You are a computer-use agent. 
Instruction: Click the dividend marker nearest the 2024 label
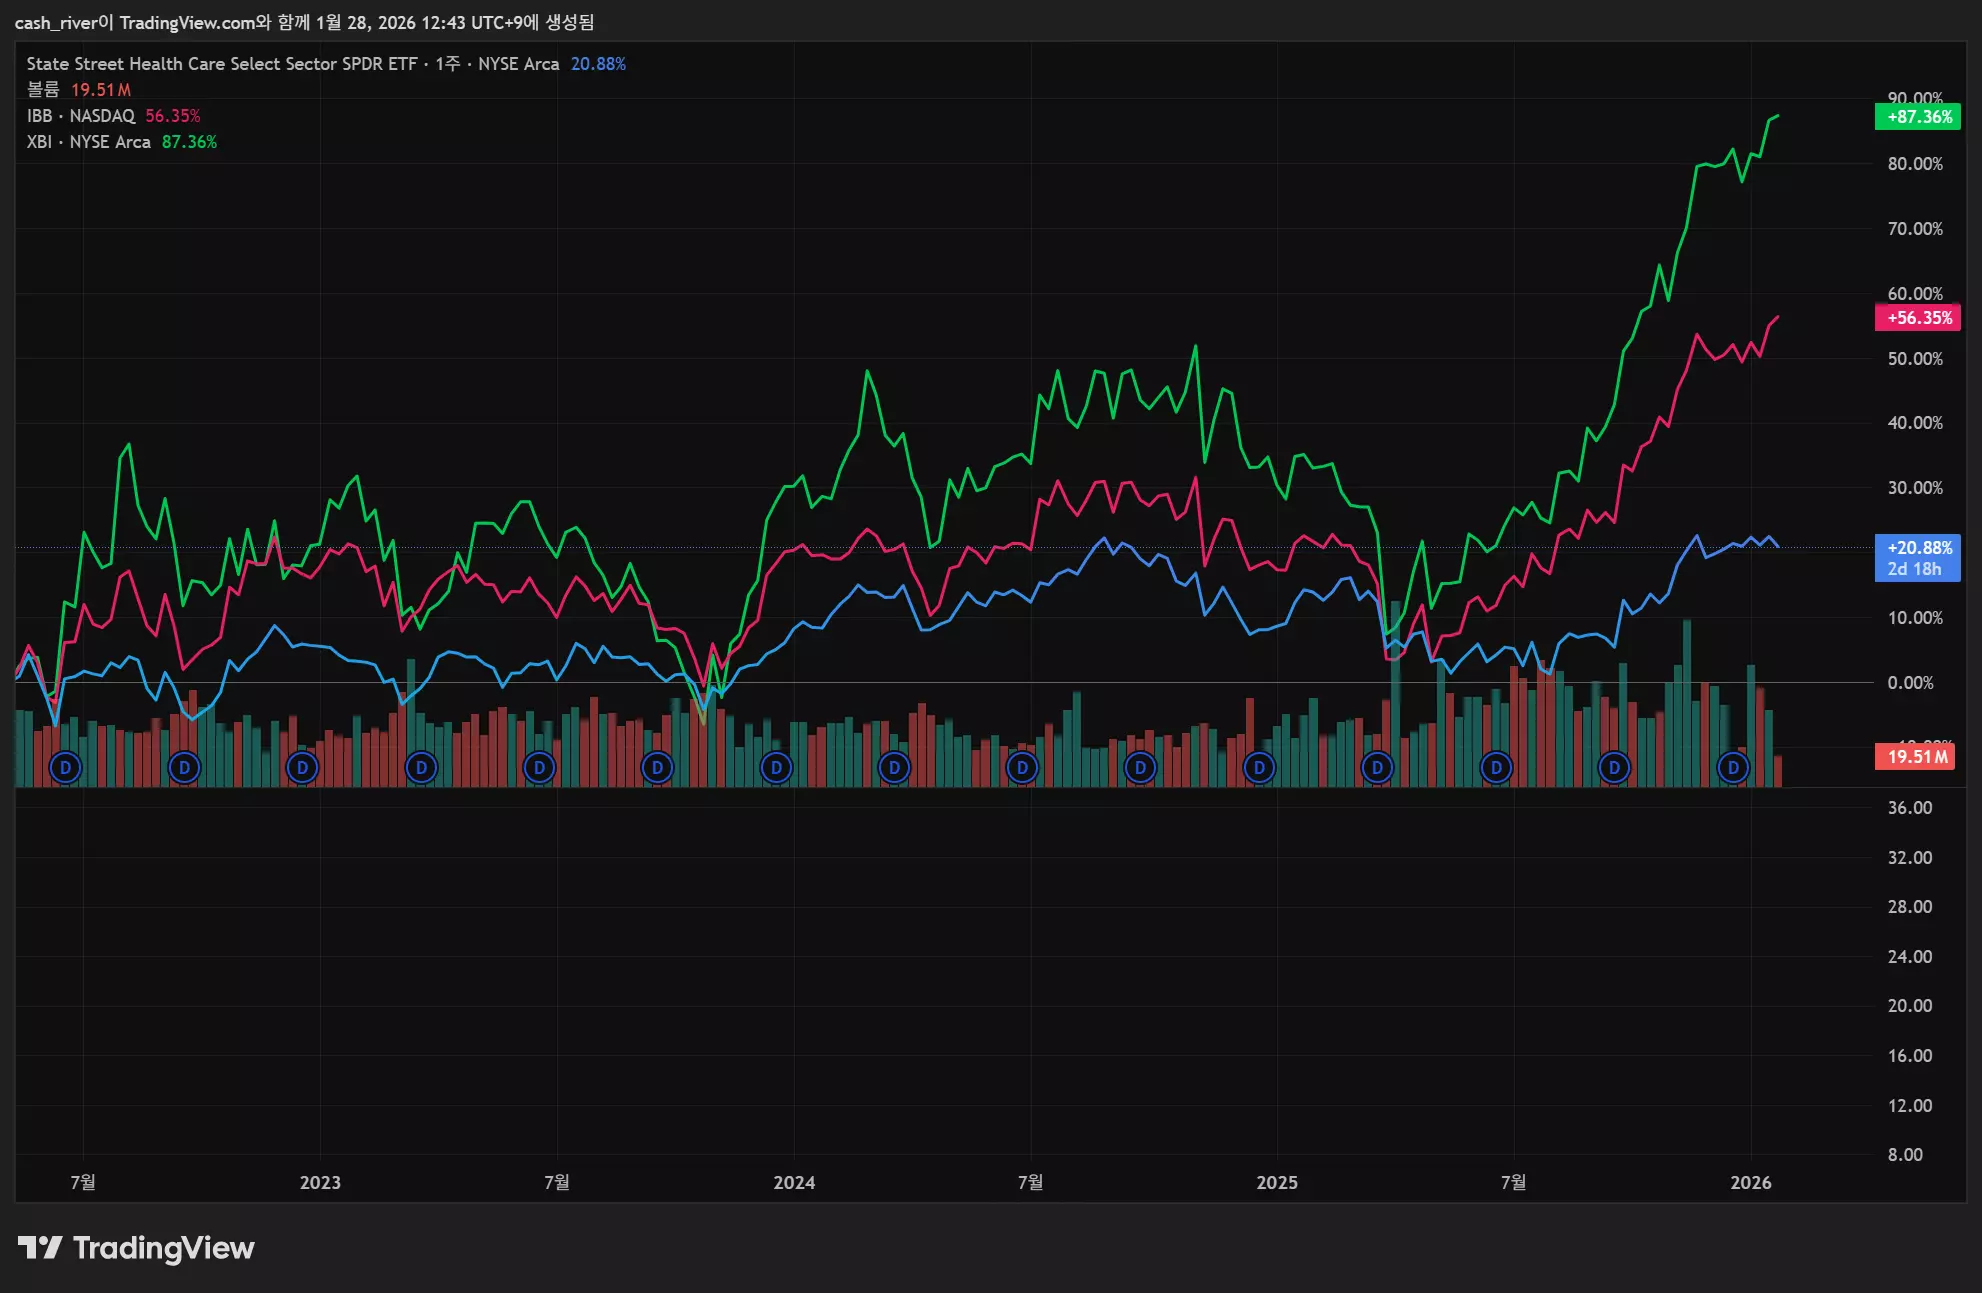[x=776, y=768]
